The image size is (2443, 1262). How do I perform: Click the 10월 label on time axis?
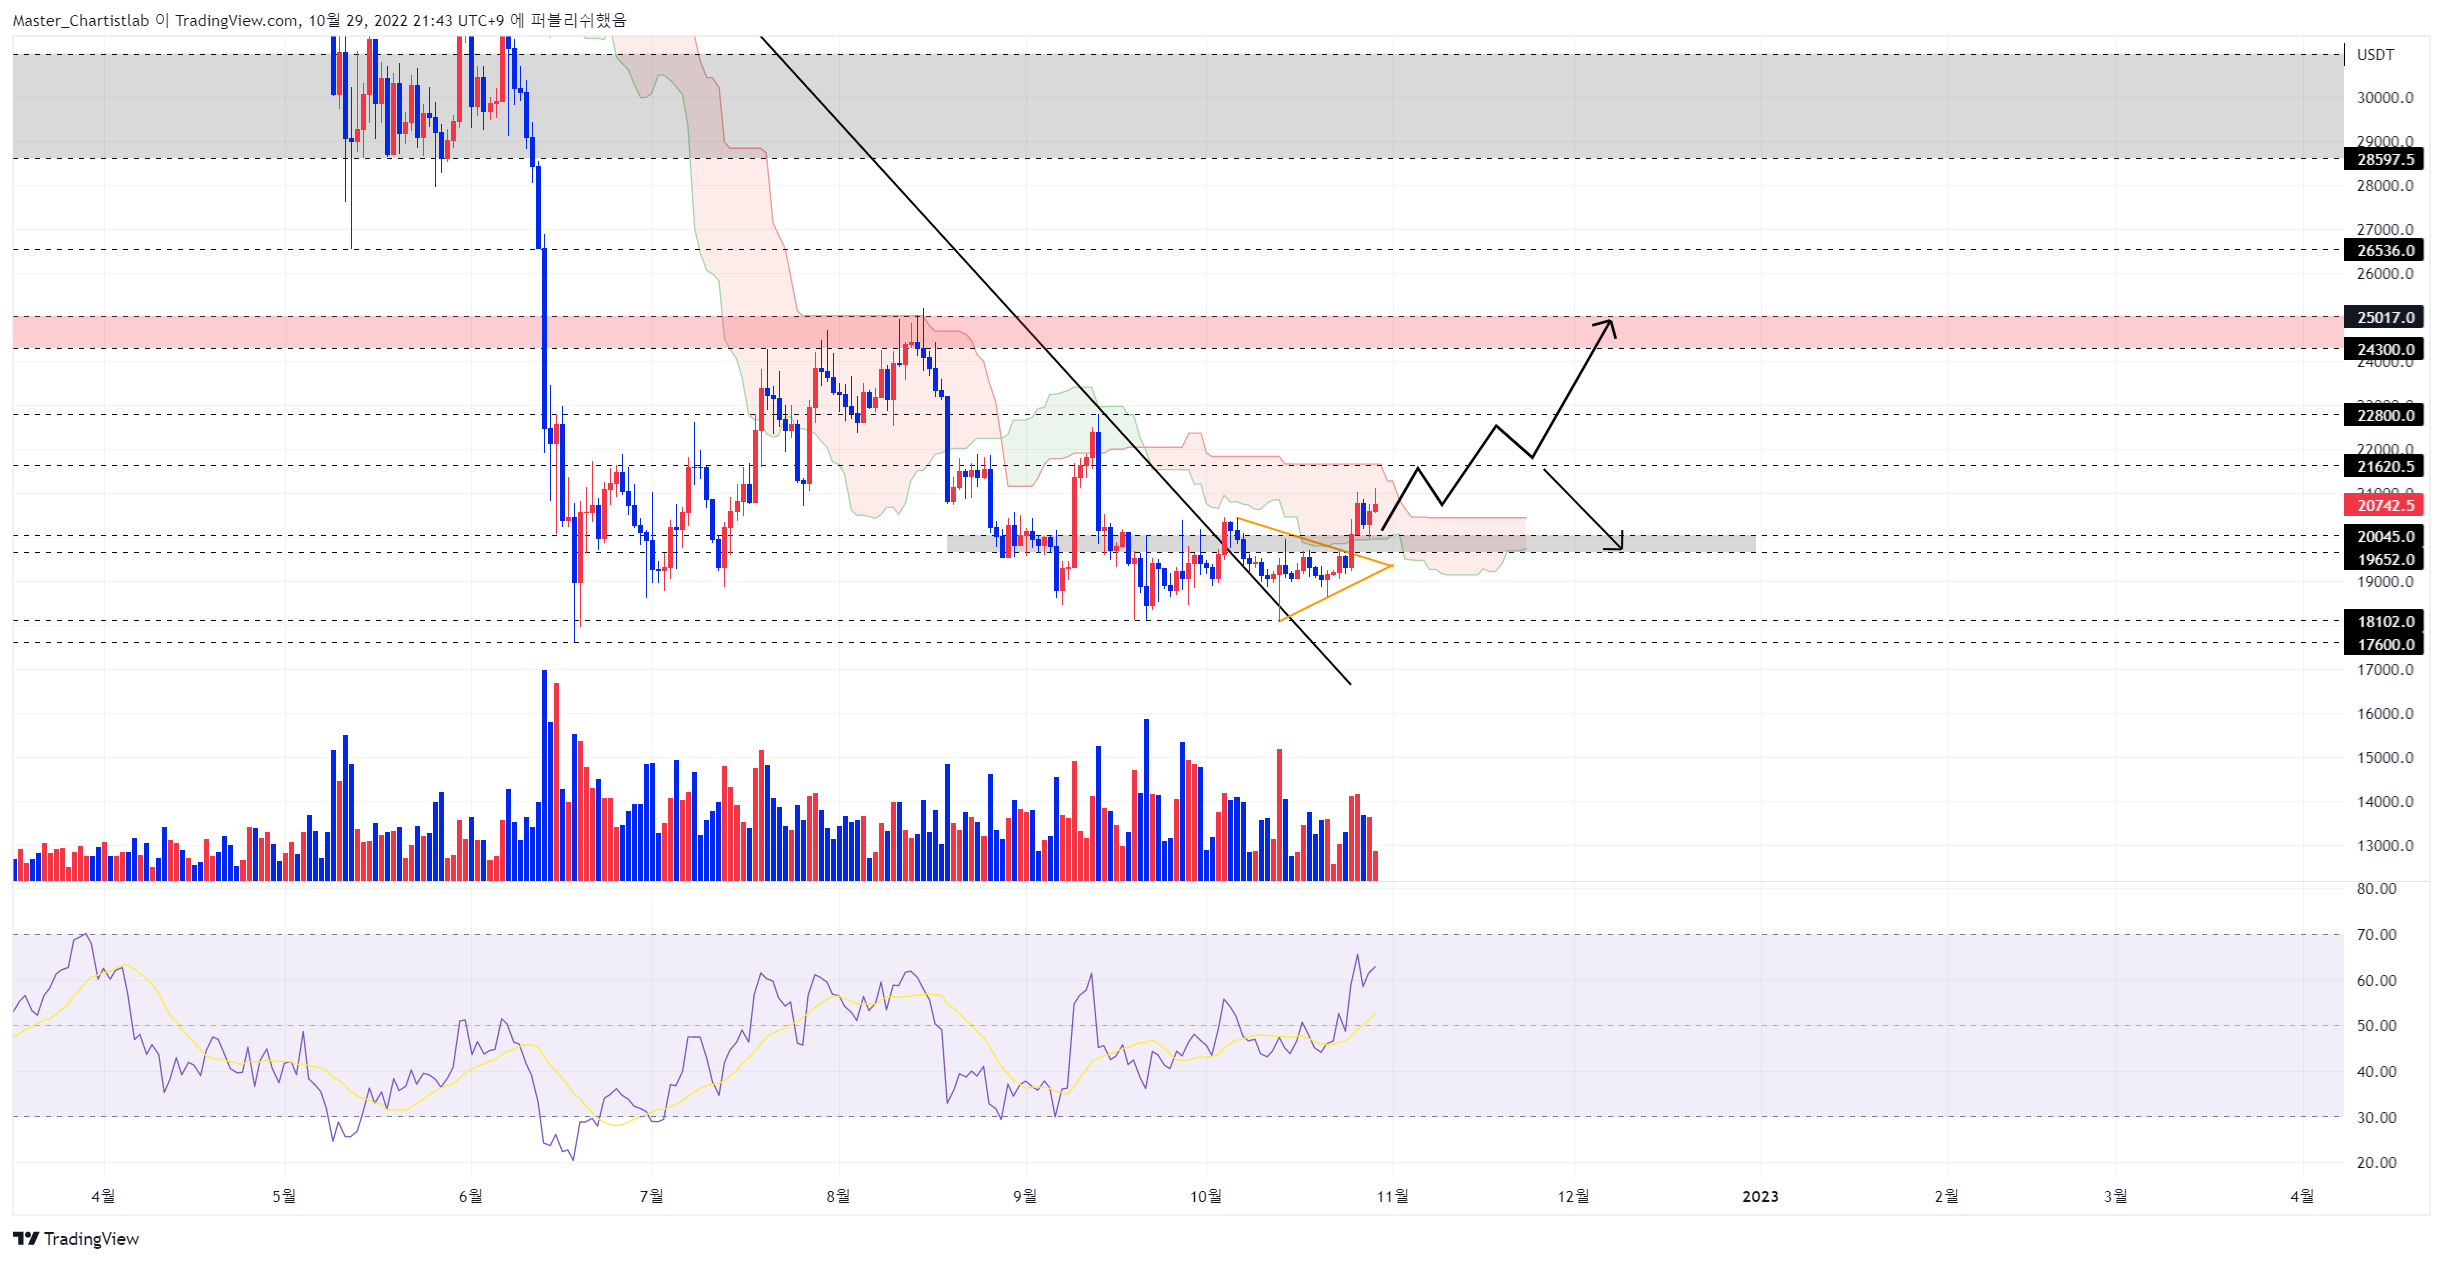point(1205,1196)
